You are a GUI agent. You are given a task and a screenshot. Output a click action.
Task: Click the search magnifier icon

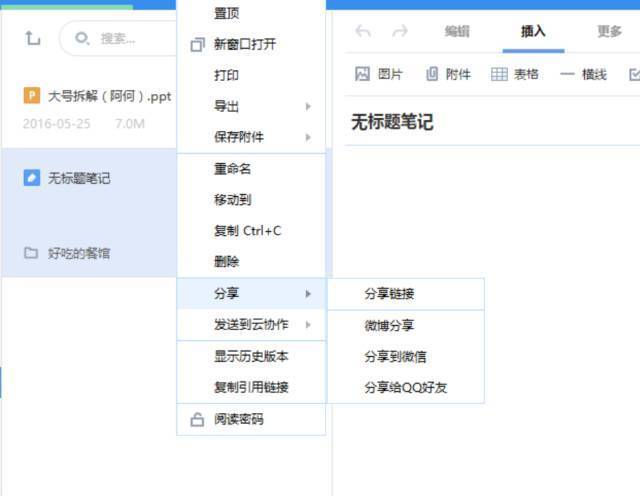pyautogui.click(x=82, y=38)
